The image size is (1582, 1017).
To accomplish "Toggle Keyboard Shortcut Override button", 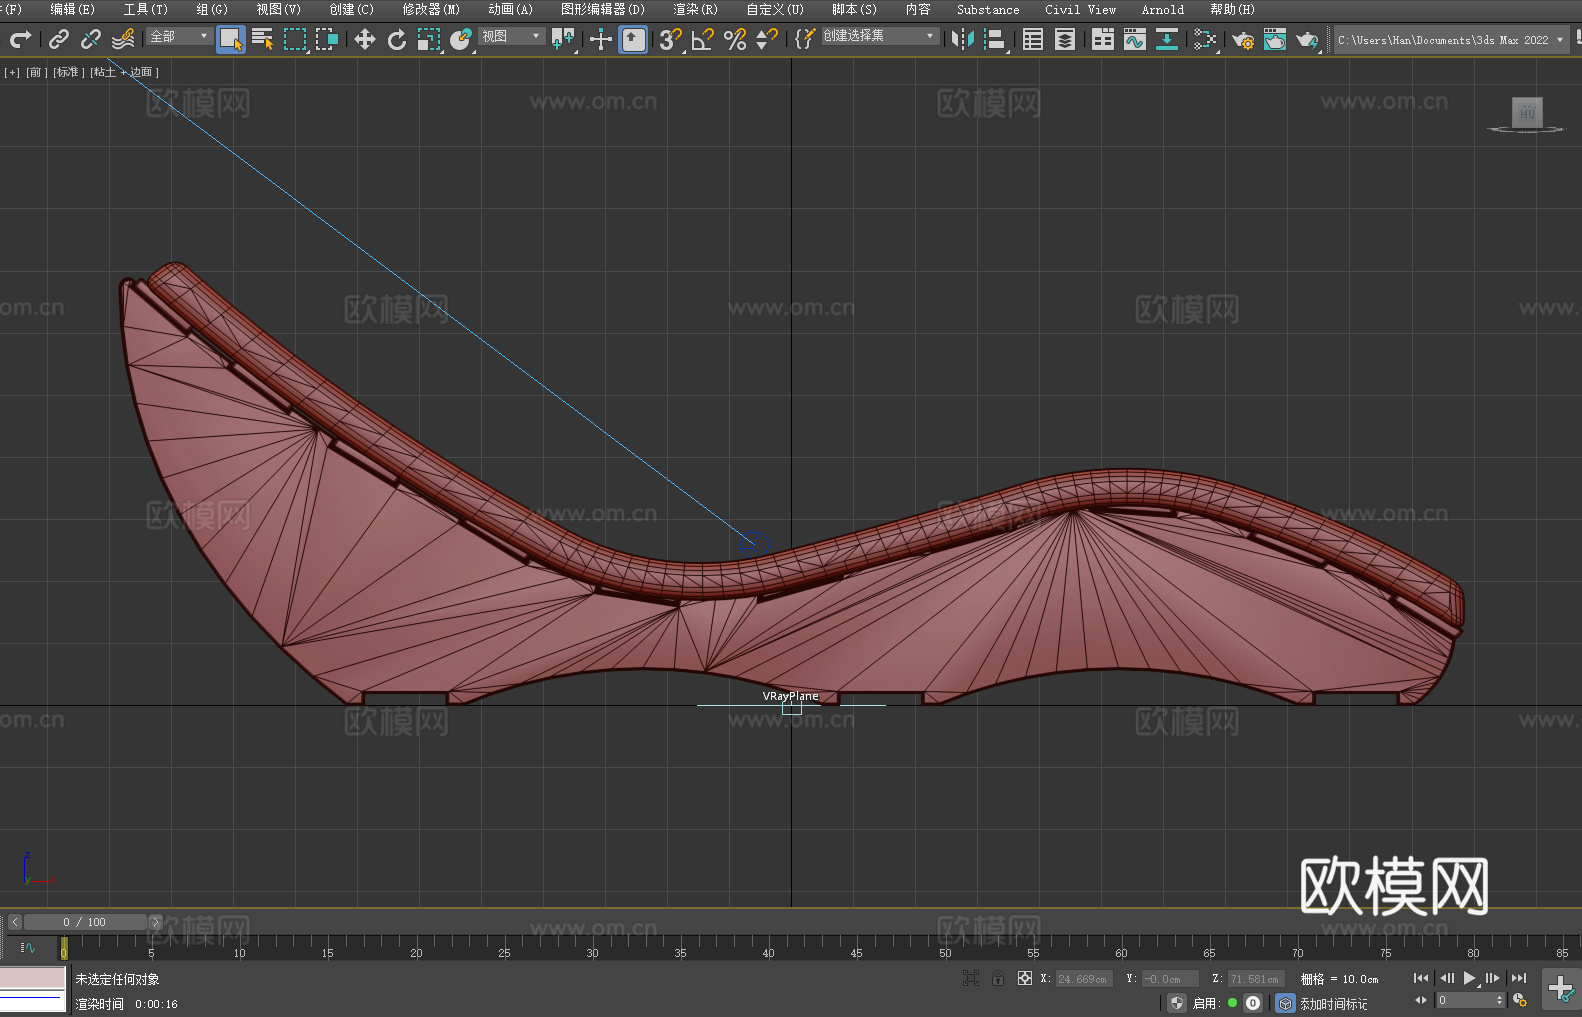I will pyautogui.click(x=633, y=39).
